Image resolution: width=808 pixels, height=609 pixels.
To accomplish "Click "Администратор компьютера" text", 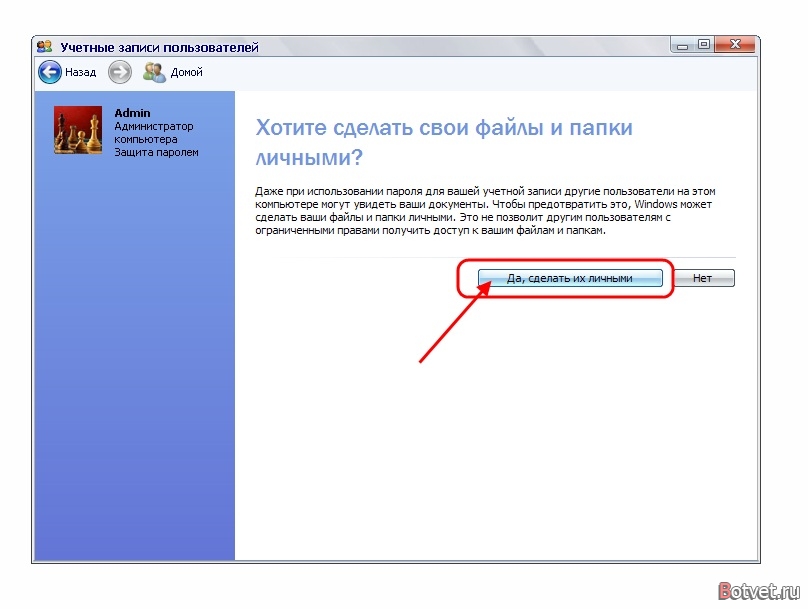I will (x=154, y=133).
